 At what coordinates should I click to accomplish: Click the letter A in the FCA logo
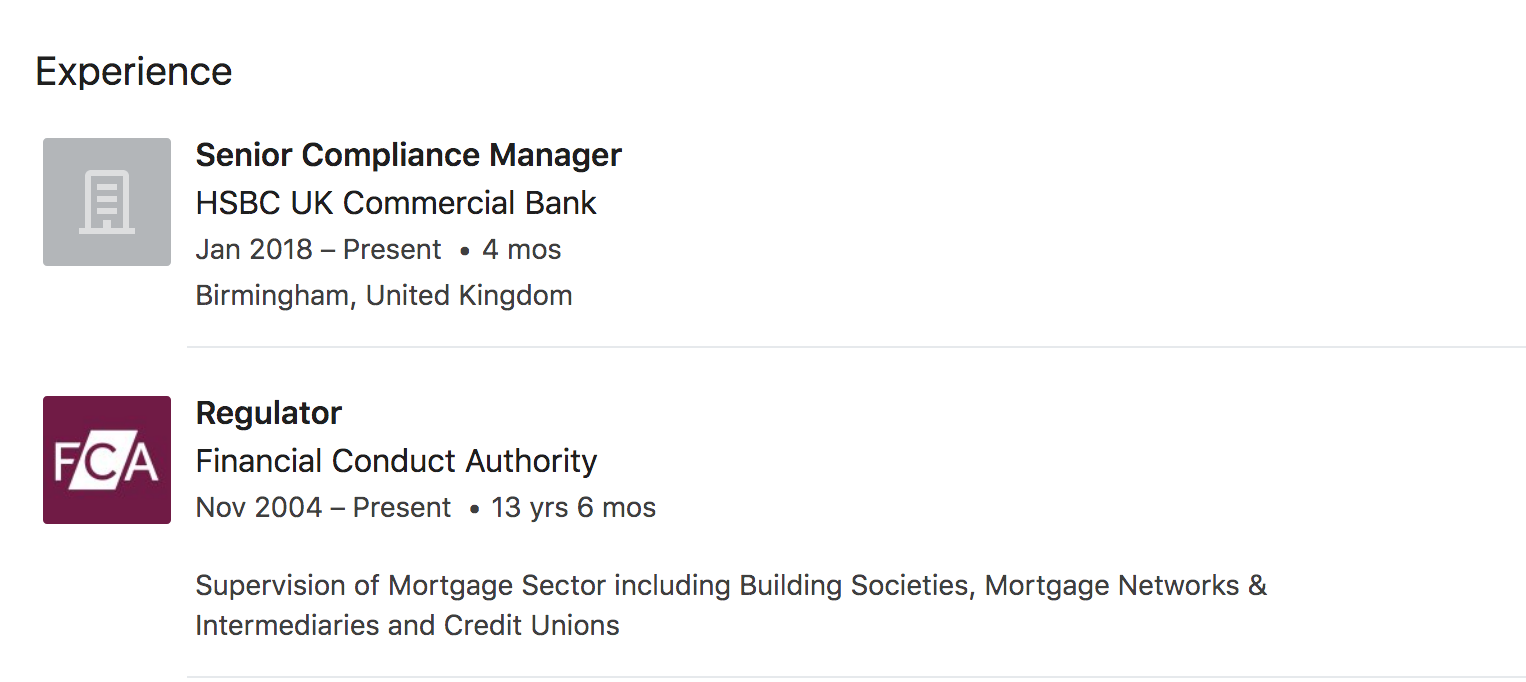(x=144, y=463)
